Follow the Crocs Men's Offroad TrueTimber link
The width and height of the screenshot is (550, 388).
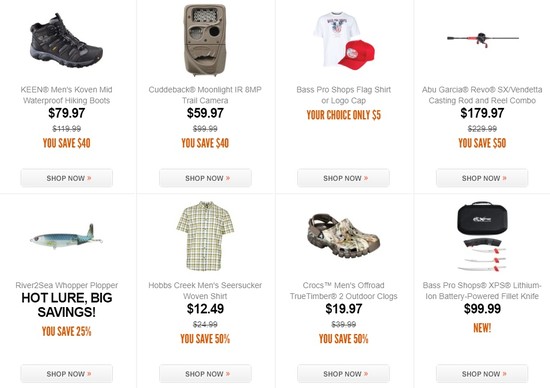344,291
